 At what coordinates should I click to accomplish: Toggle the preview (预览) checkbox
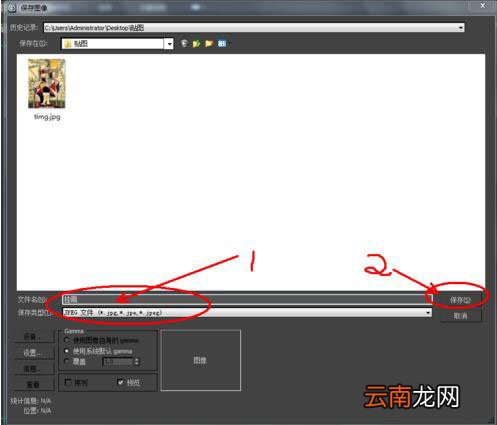pyautogui.click(x=121, y=382)
